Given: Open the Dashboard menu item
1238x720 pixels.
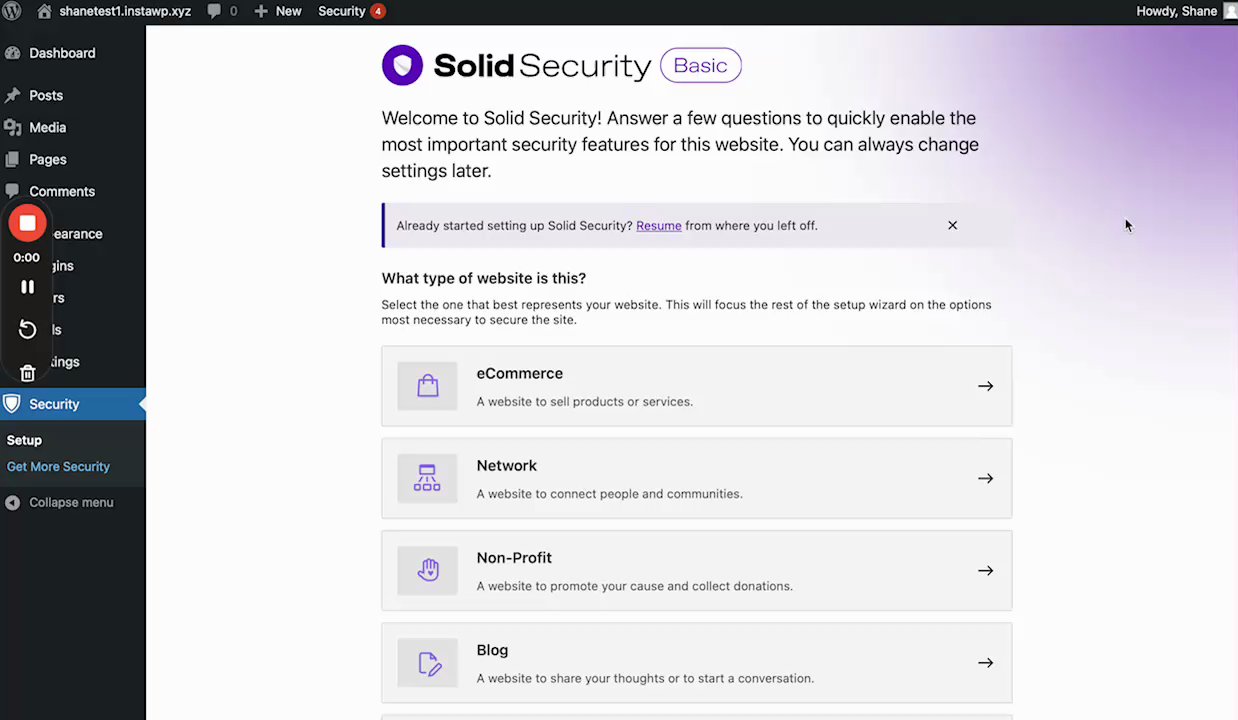Looking at the screenshot, I should [62, 53].
